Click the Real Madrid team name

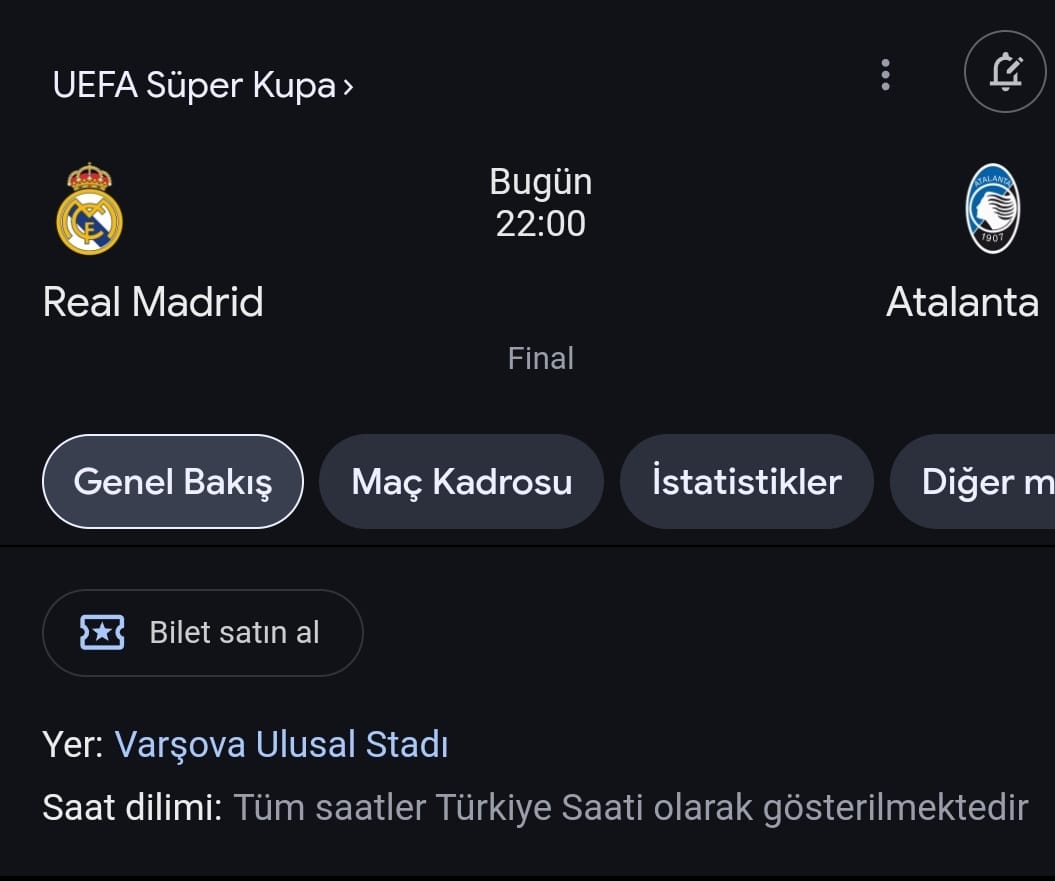(153, 302)
